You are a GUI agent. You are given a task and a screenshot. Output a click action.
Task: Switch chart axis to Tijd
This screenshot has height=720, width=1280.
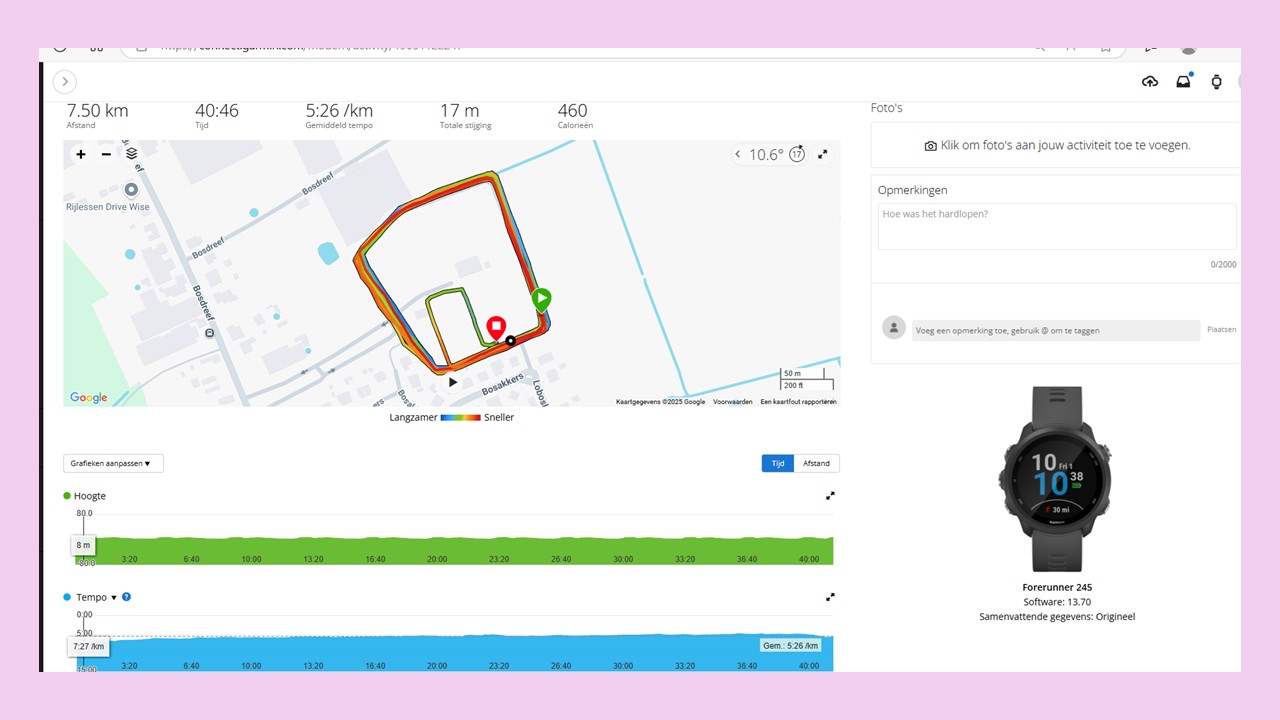(777, 463)
